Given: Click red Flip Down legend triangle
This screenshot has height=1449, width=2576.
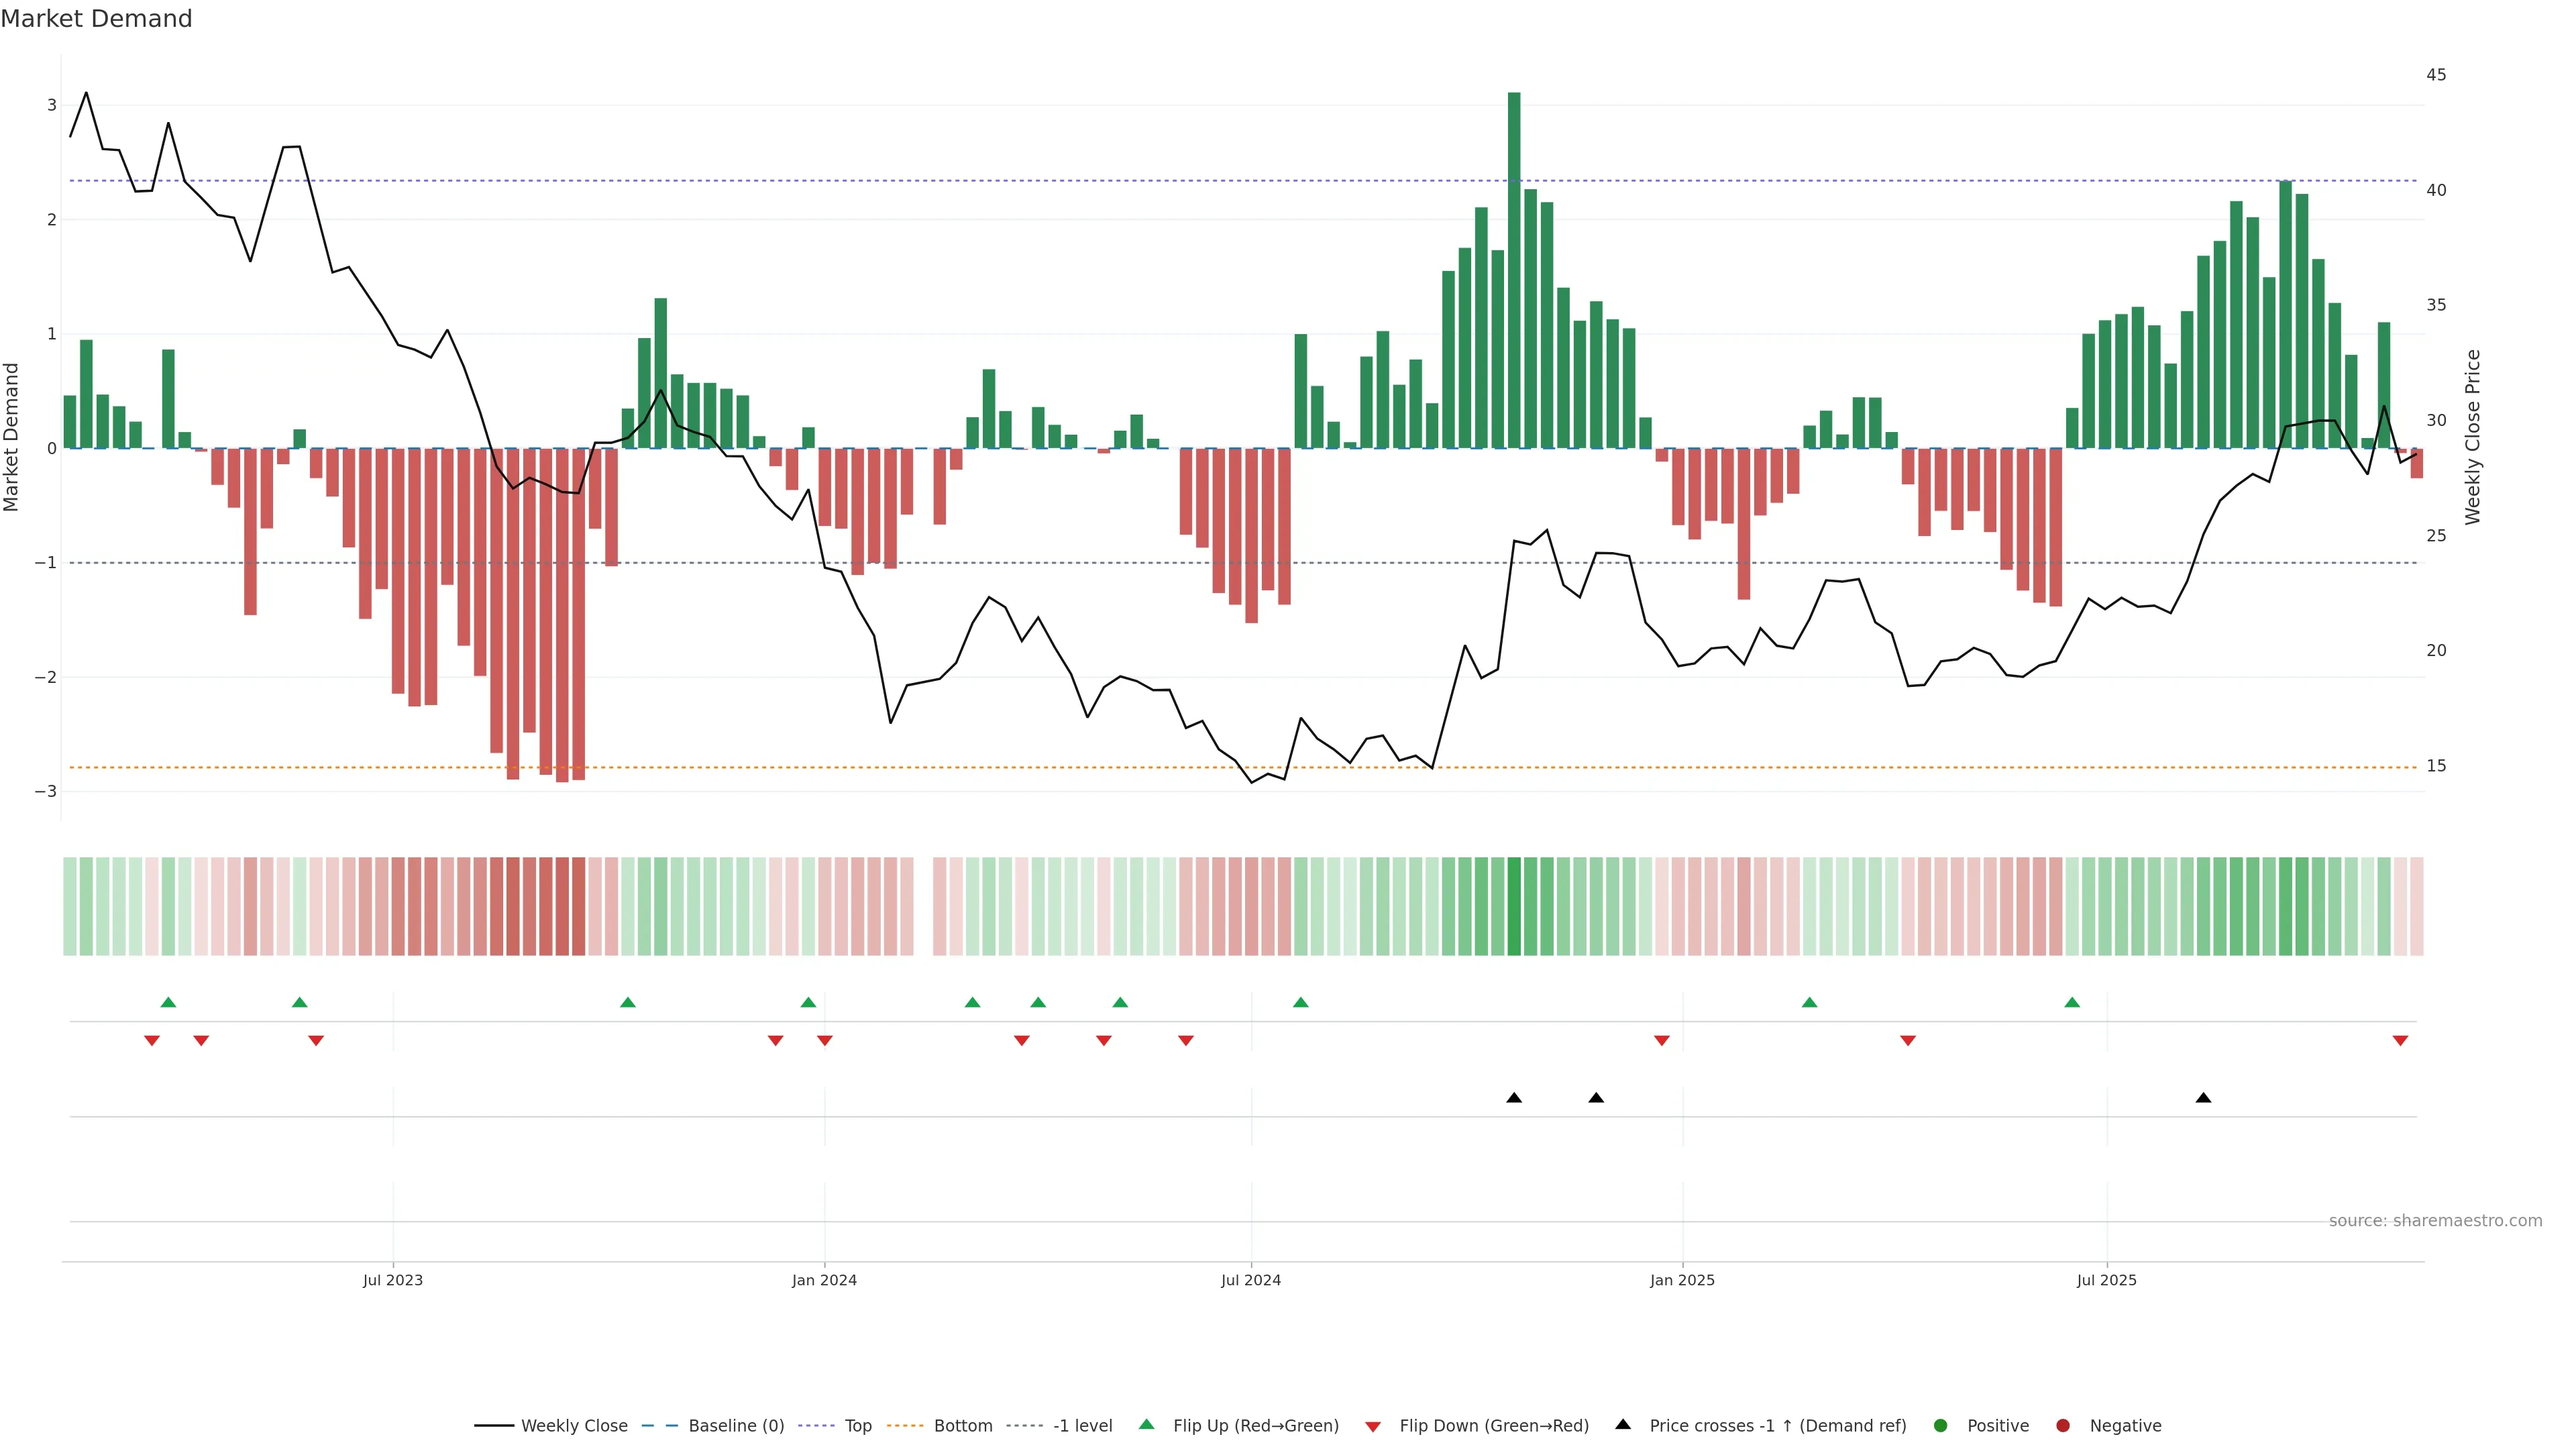Looking at the screenshot, I should (x=1373, y=1427).
